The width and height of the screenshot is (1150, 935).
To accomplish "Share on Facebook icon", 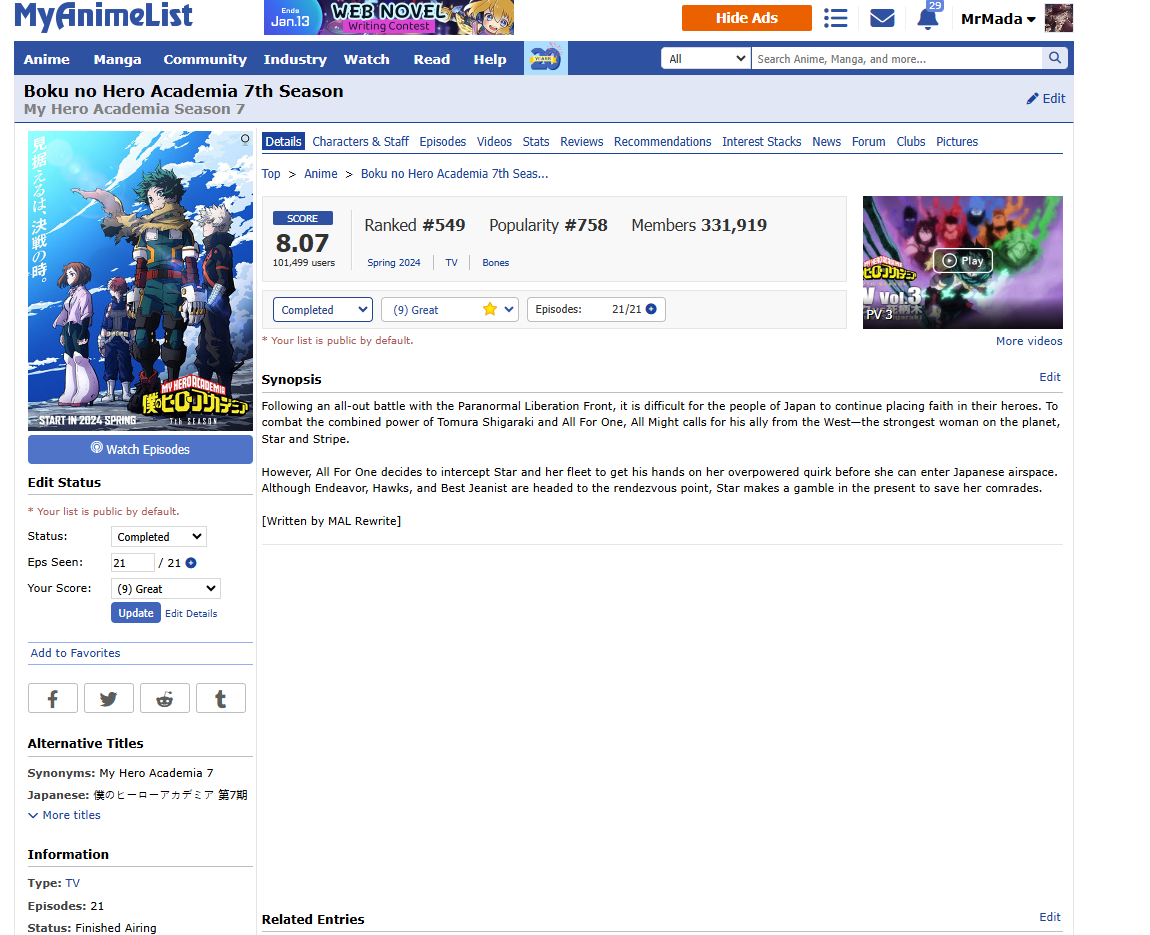I will point(53,698).
